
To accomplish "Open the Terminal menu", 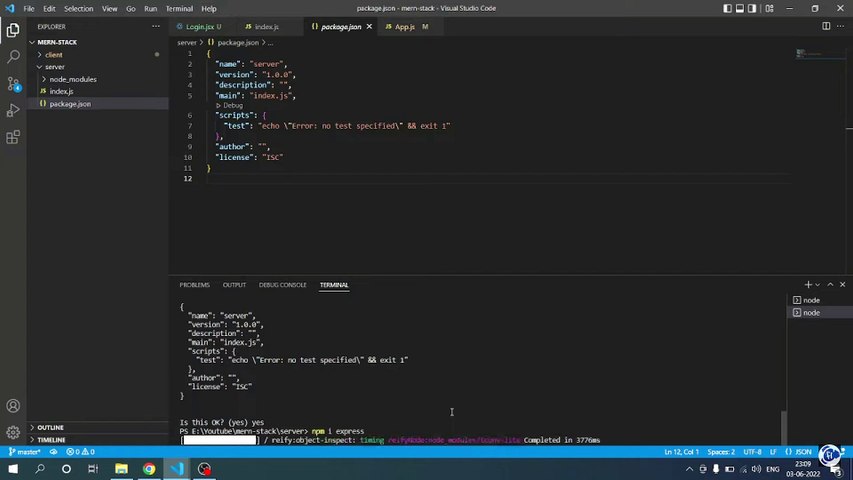I will pos(179,9).
